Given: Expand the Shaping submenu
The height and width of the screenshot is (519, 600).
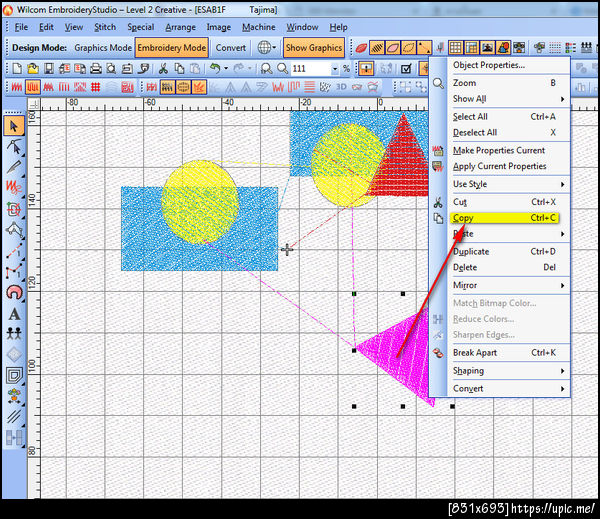Looking at the screenshot, I should (511, 371).
